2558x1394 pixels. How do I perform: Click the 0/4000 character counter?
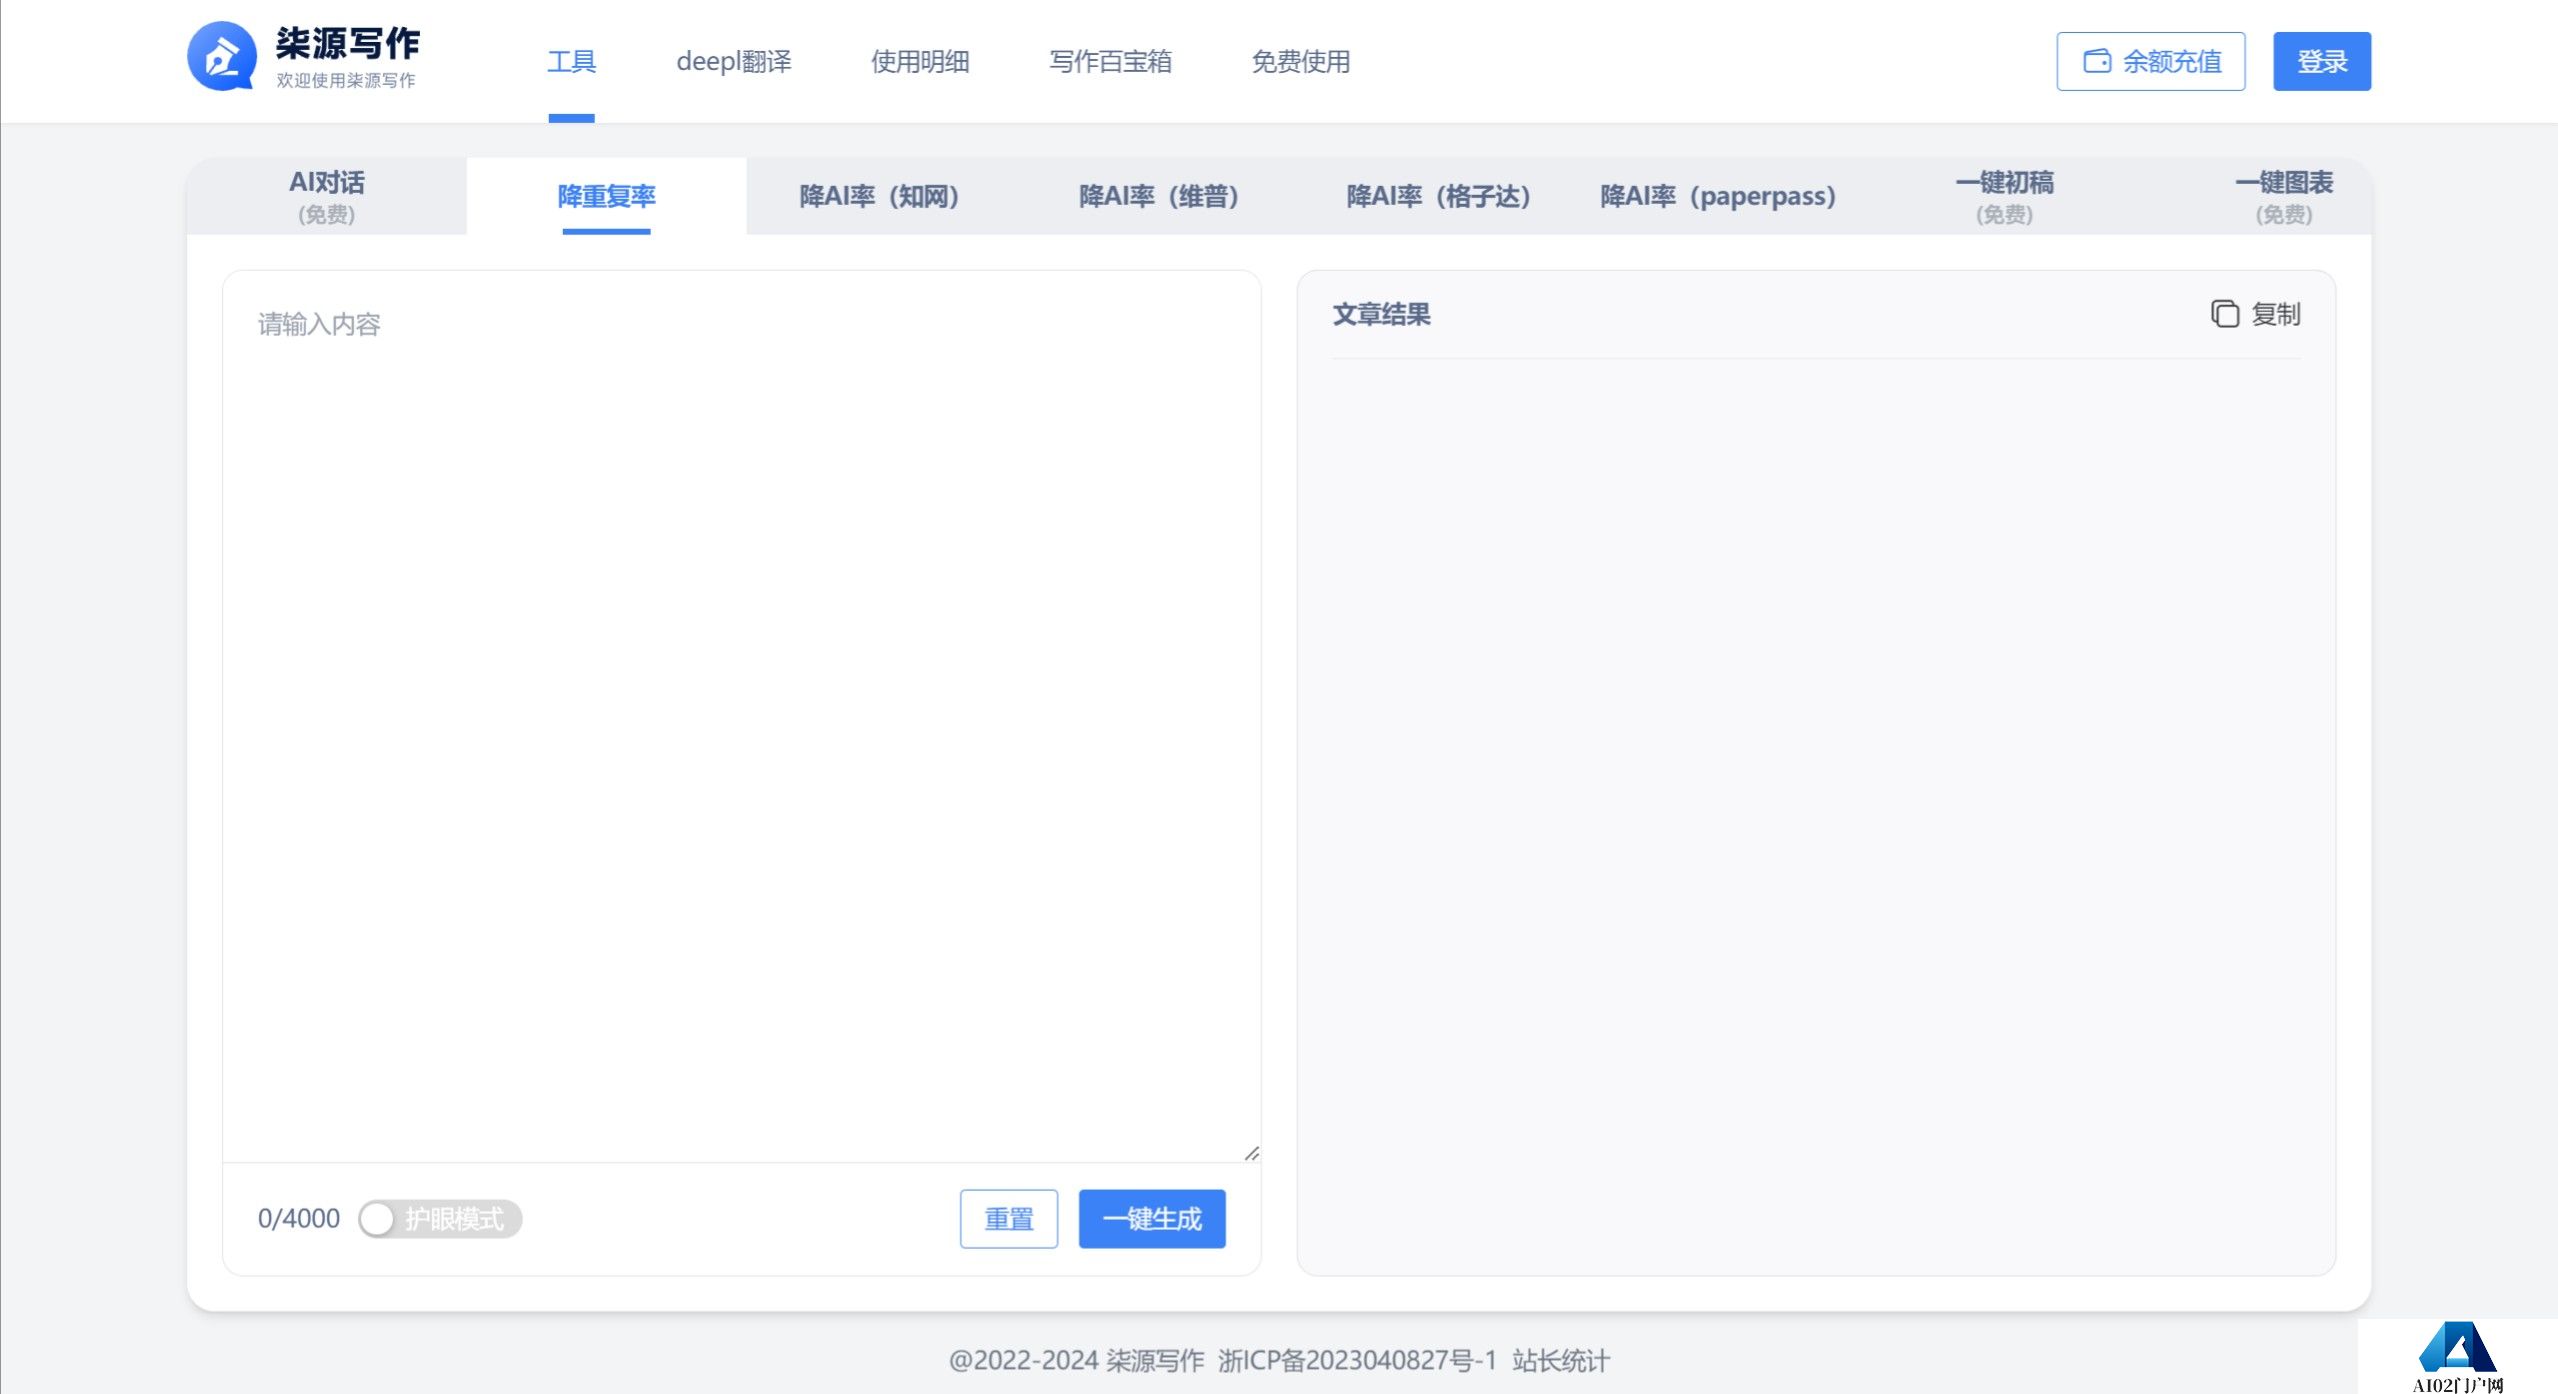[x=299, y=1219]
